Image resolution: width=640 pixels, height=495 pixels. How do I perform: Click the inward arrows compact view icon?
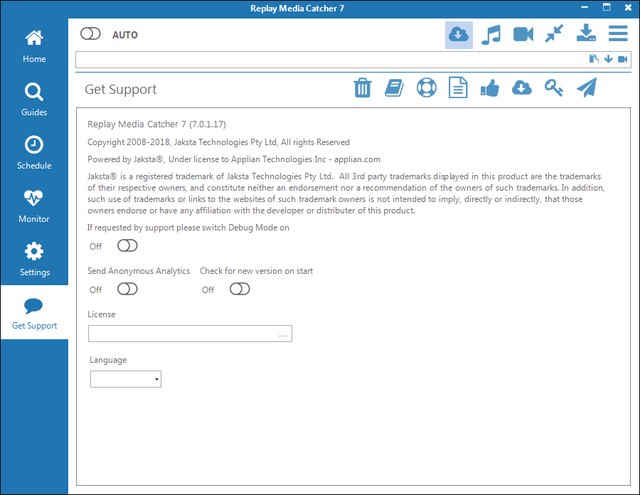click(x=554, y=34)
